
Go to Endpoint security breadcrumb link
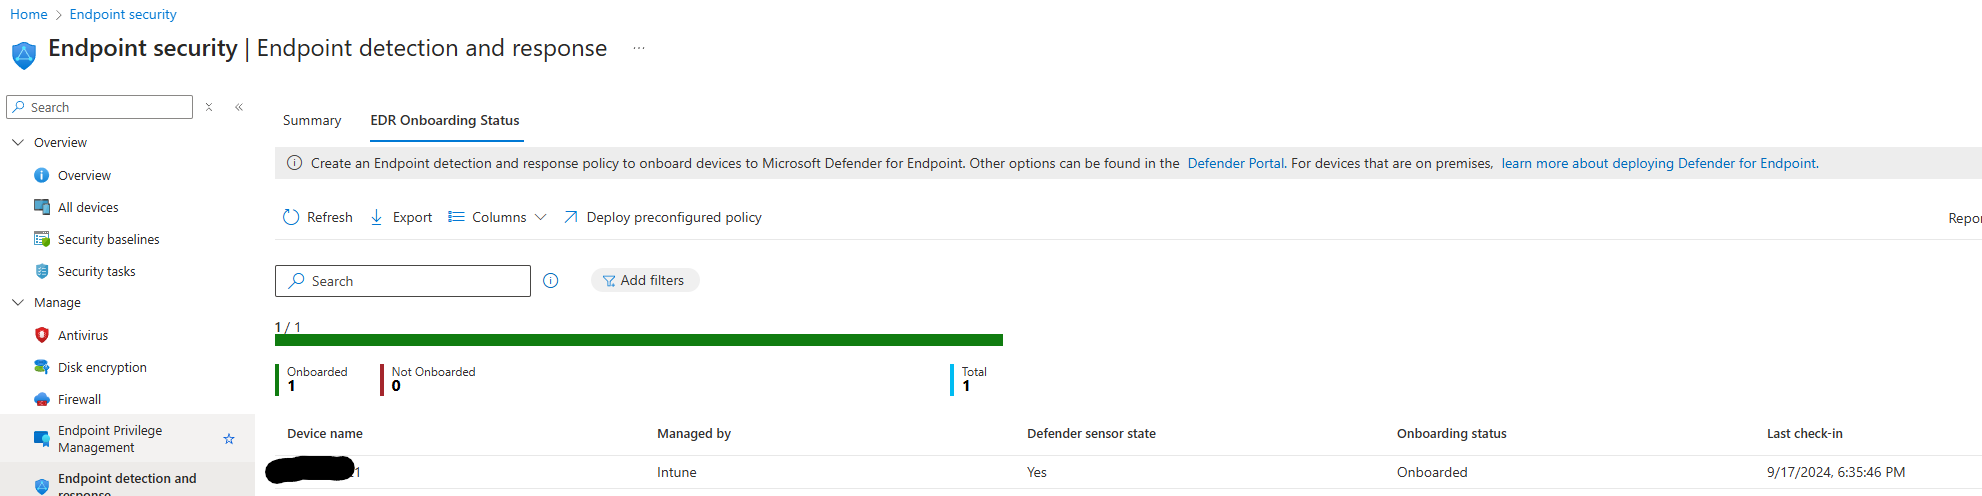(123, 14)
